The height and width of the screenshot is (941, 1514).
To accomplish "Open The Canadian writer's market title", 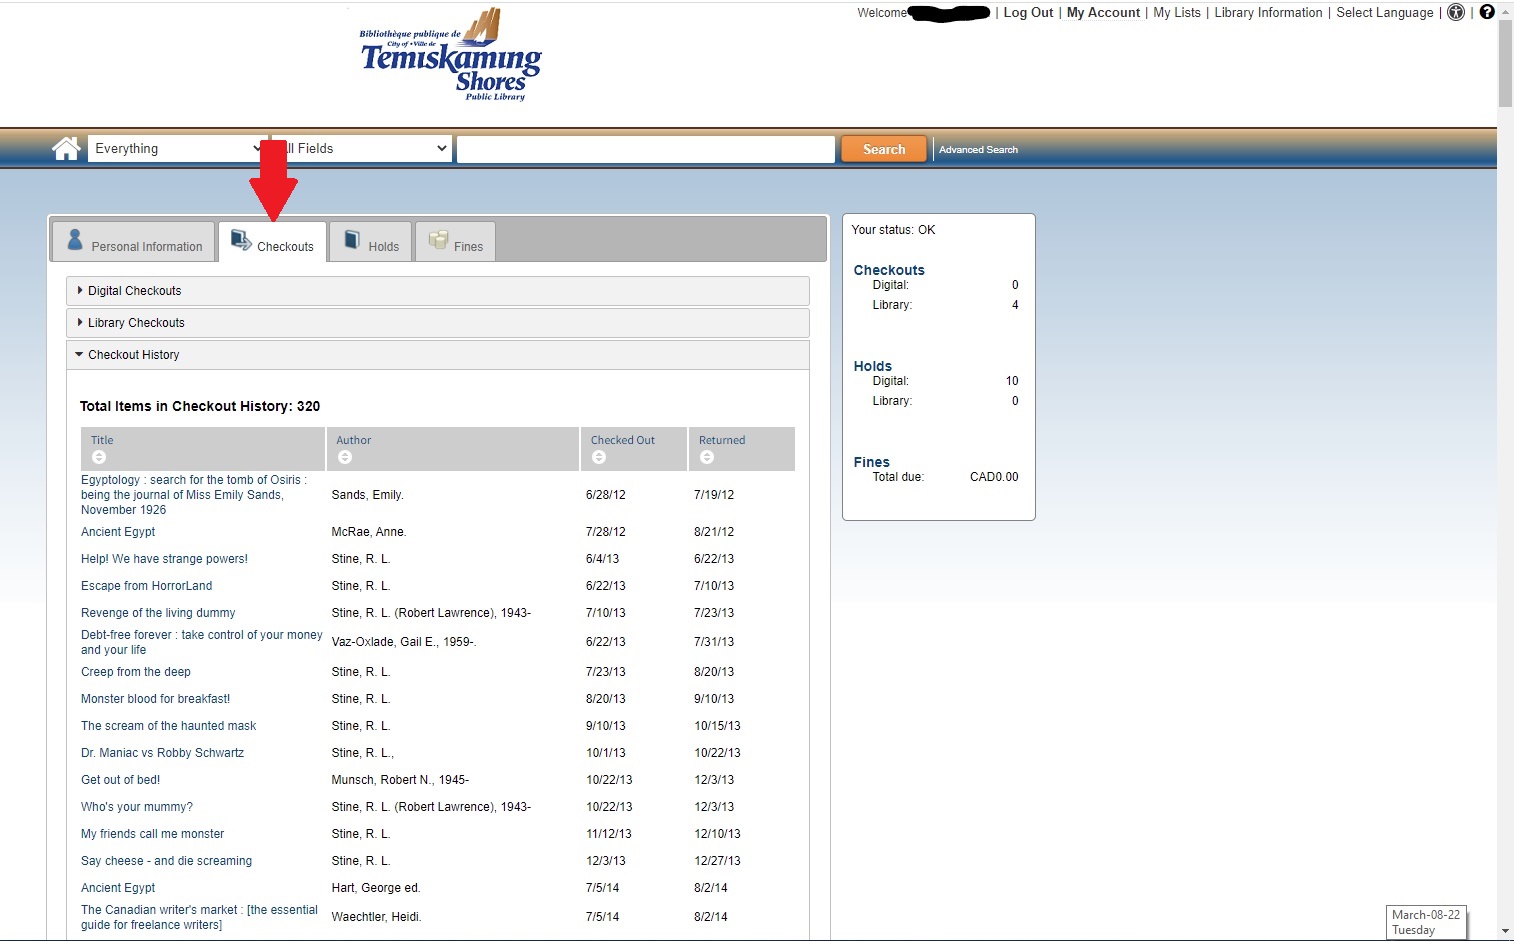I will (199, 917).
